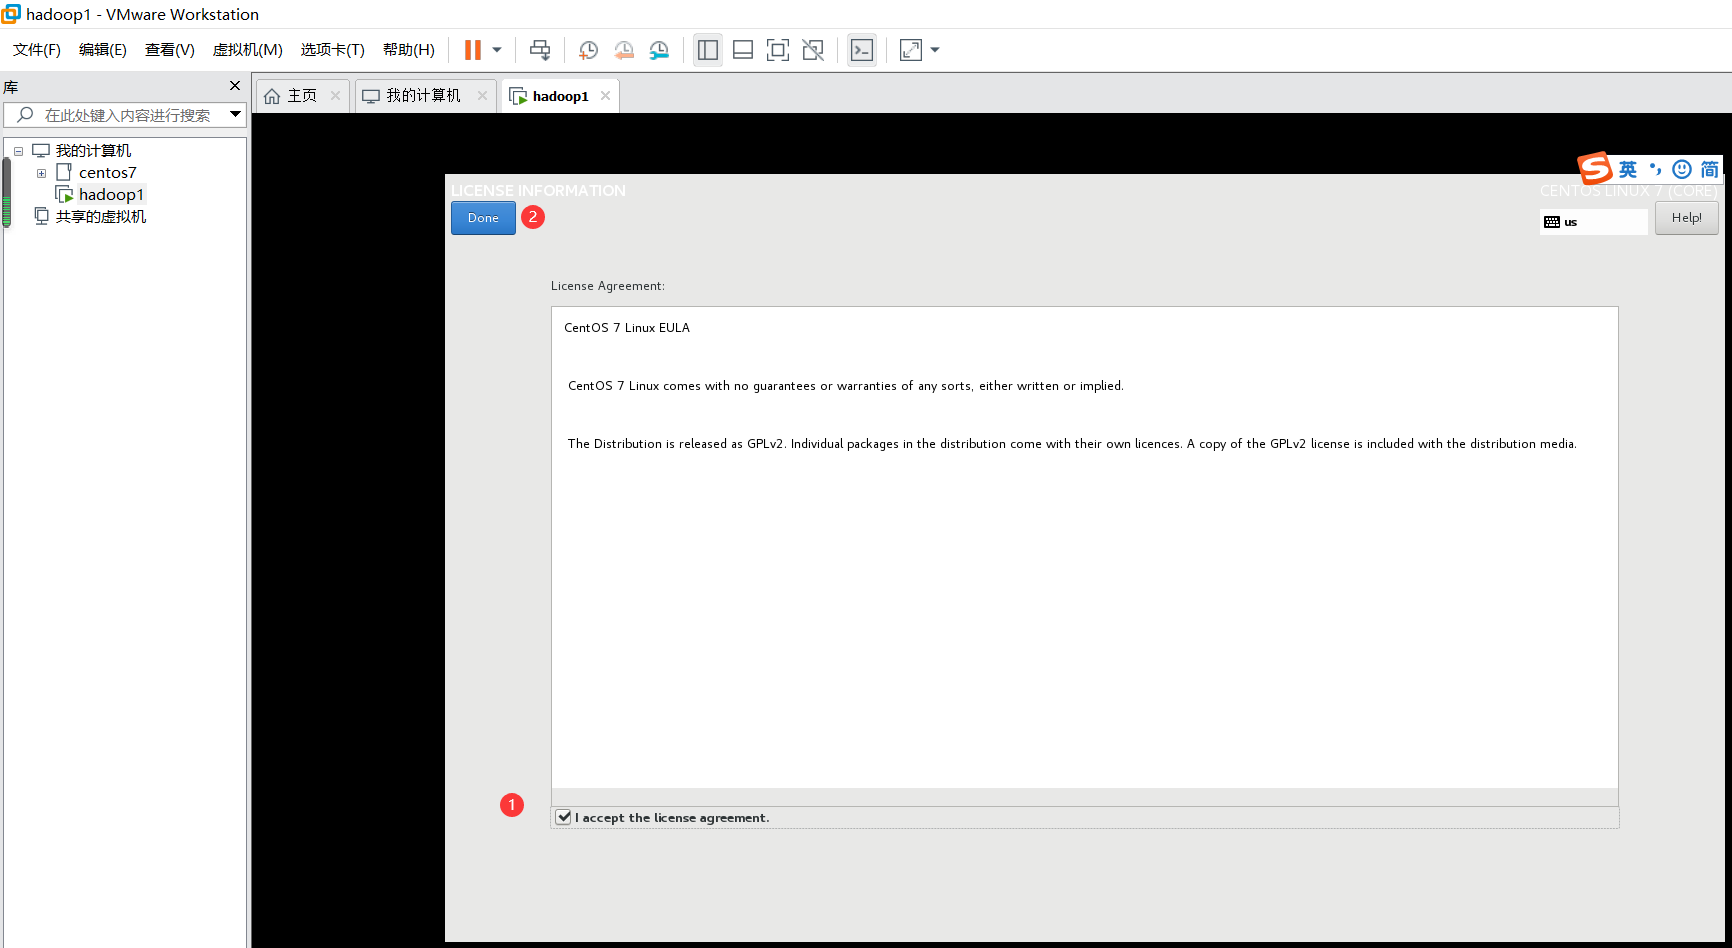Viewport: 1732px width, 948px height.
Task: Open the 虚拟机(M) menu
Action: 248,50
